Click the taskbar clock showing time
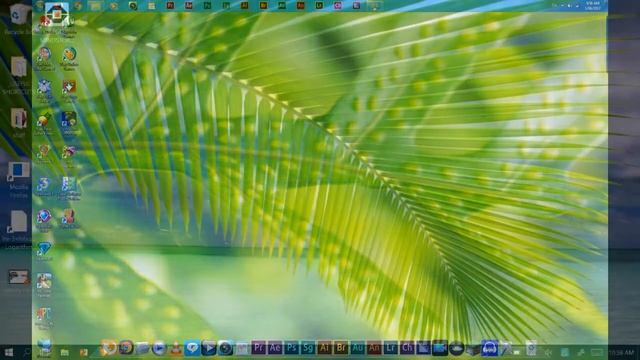The height and width of the screenshot is (360, 640). 622,352
